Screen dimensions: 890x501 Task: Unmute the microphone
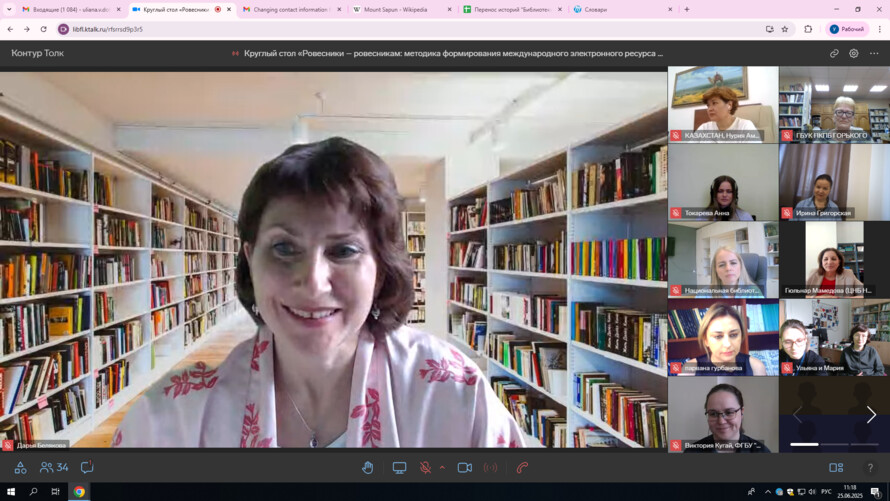(425, 467)
